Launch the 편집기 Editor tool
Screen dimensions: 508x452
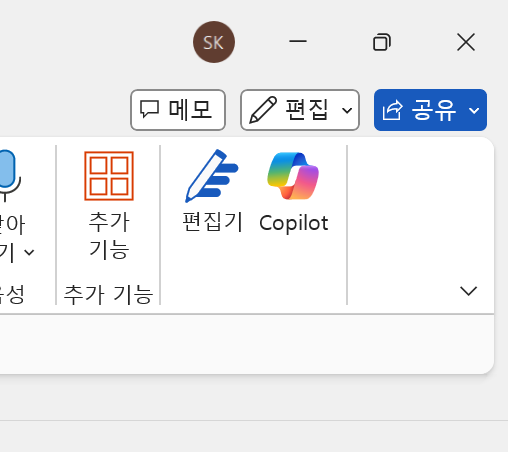[212, 191]
